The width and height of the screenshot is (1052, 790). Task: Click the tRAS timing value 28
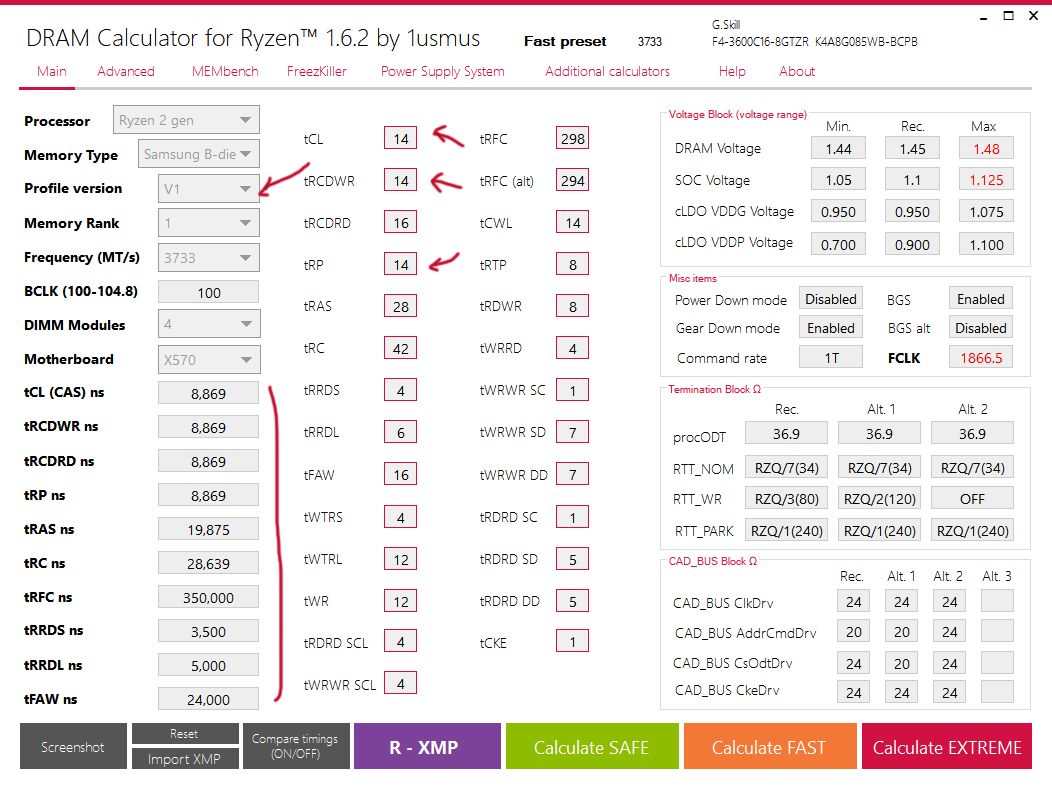click(x=401, y=306)
